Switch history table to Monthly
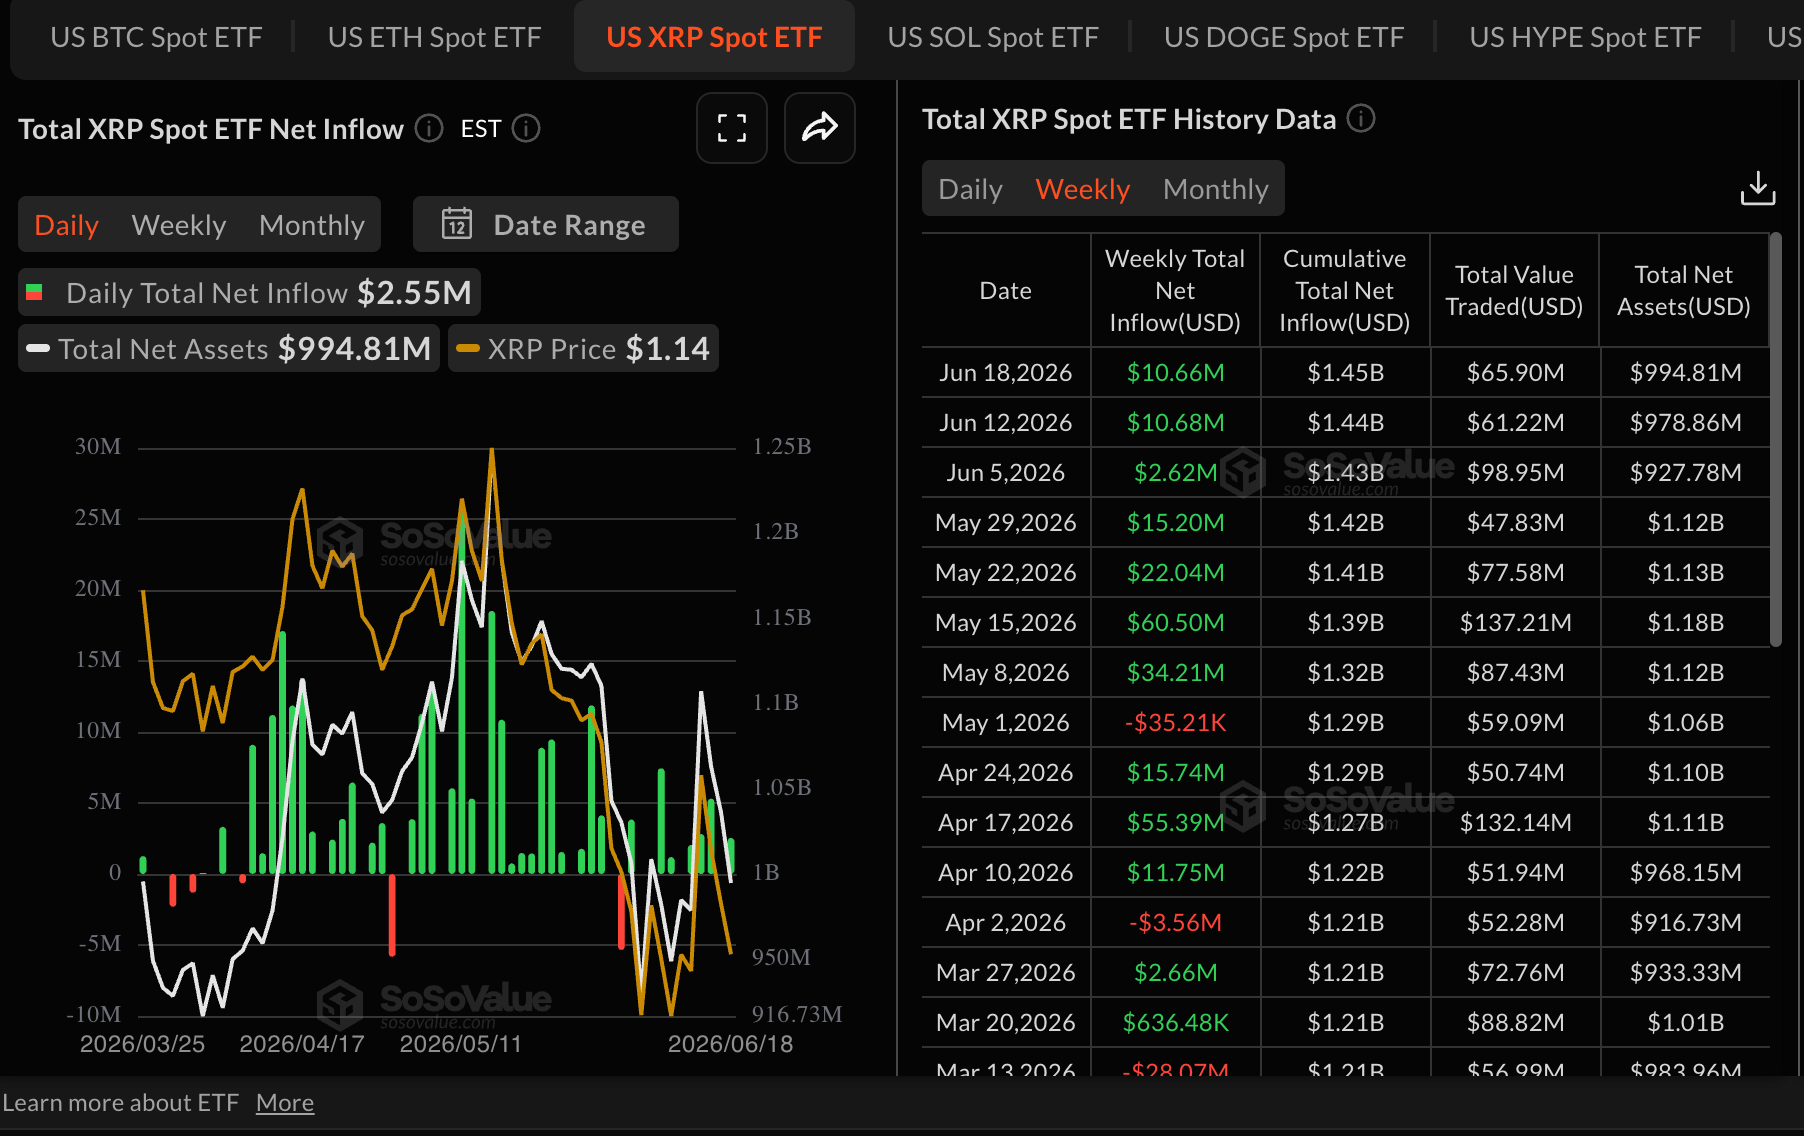This screenshot has width=1804, height=1136. tap(1215, 188)
